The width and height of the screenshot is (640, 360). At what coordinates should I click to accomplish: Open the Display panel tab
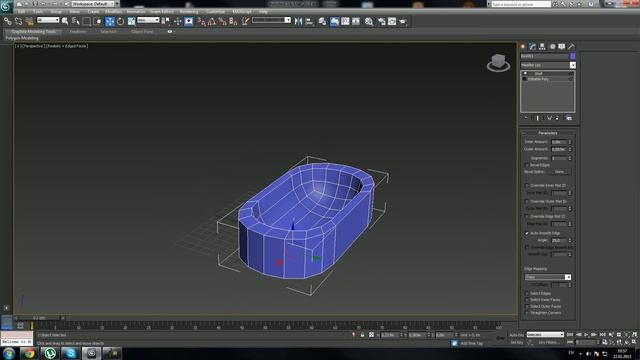(x=562, y=47)
